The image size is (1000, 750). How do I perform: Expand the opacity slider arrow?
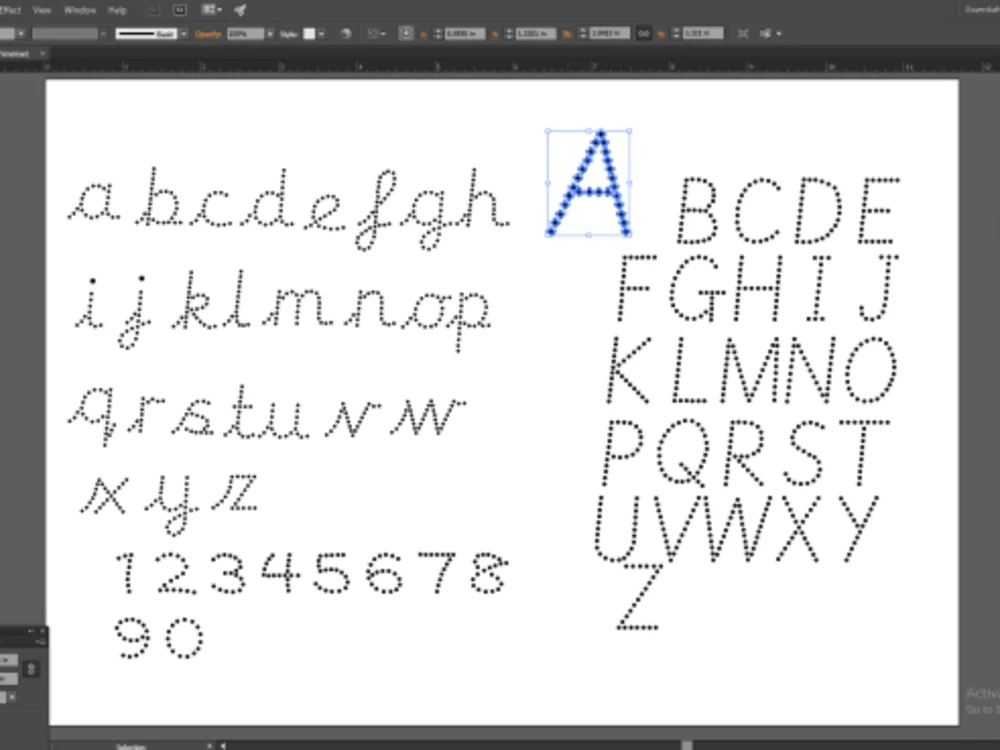[x=270, y=34]
